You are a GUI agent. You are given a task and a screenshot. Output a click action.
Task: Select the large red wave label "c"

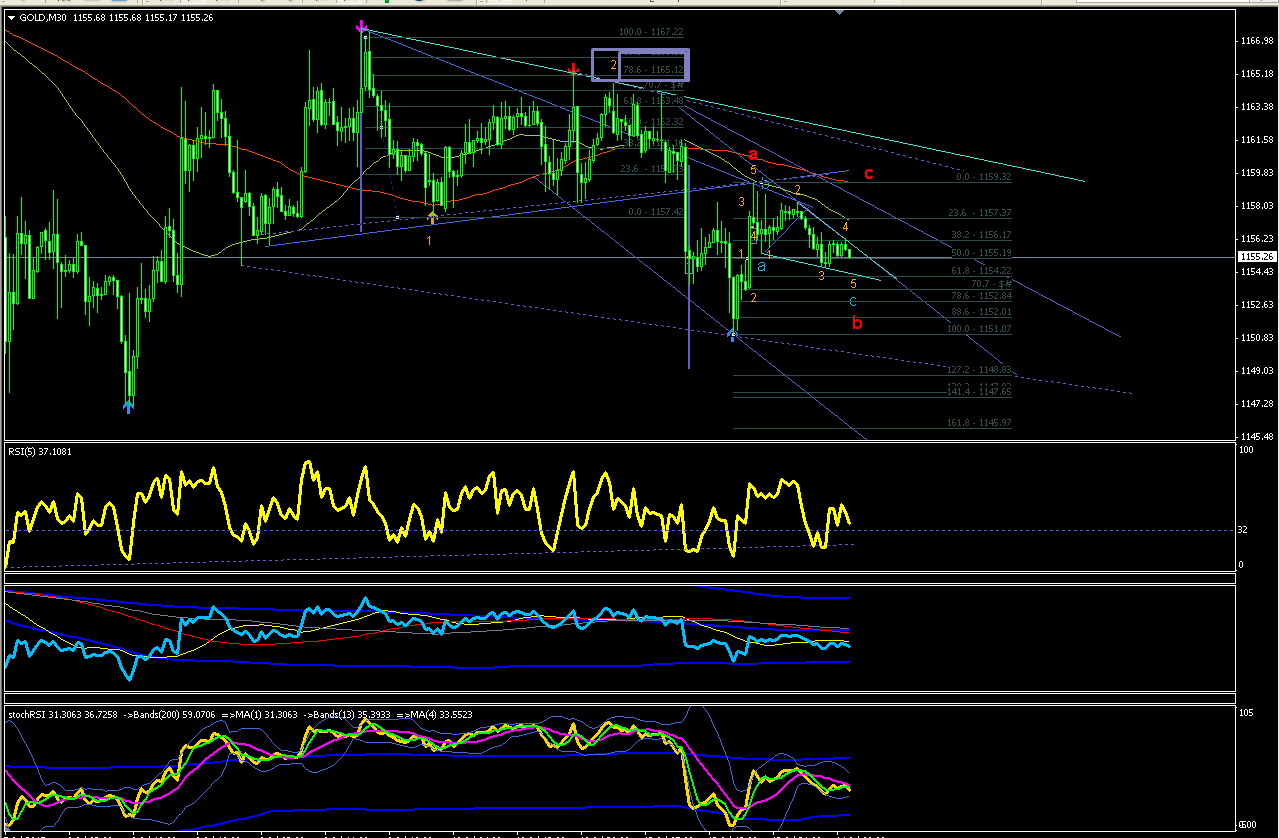(x=869, y=173)
